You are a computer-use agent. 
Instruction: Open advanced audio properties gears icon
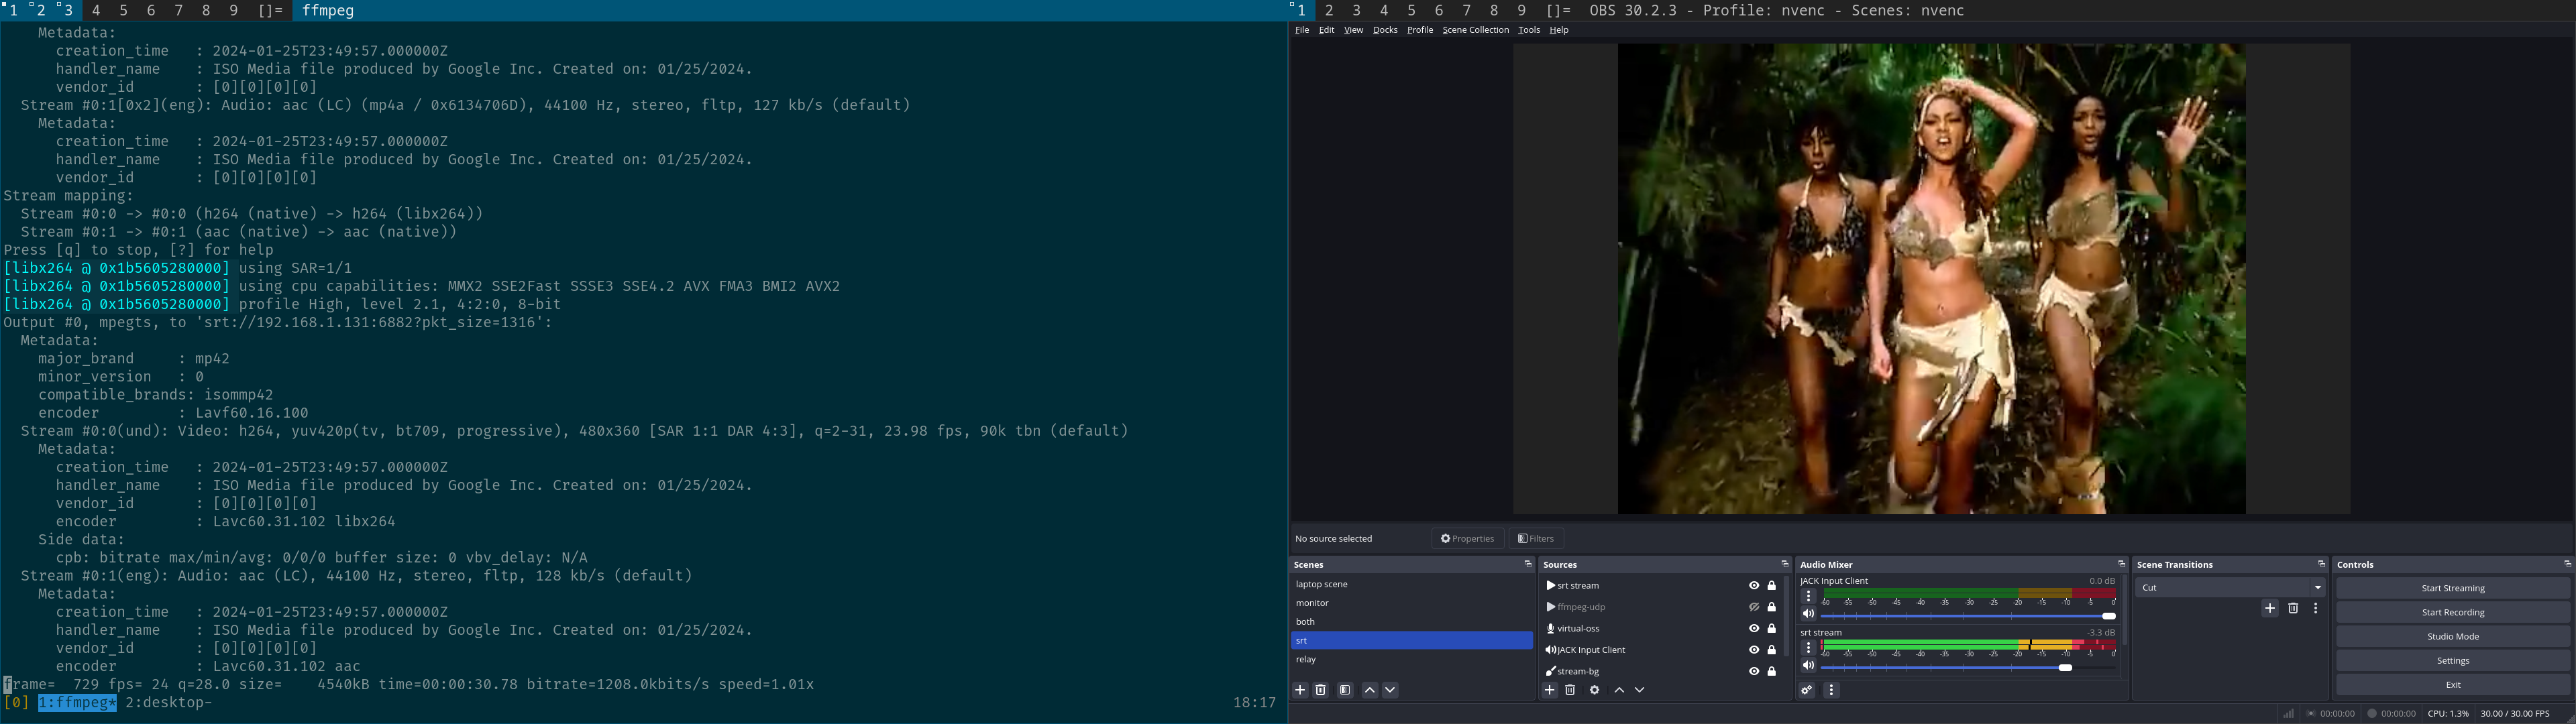coord(1807,690)
